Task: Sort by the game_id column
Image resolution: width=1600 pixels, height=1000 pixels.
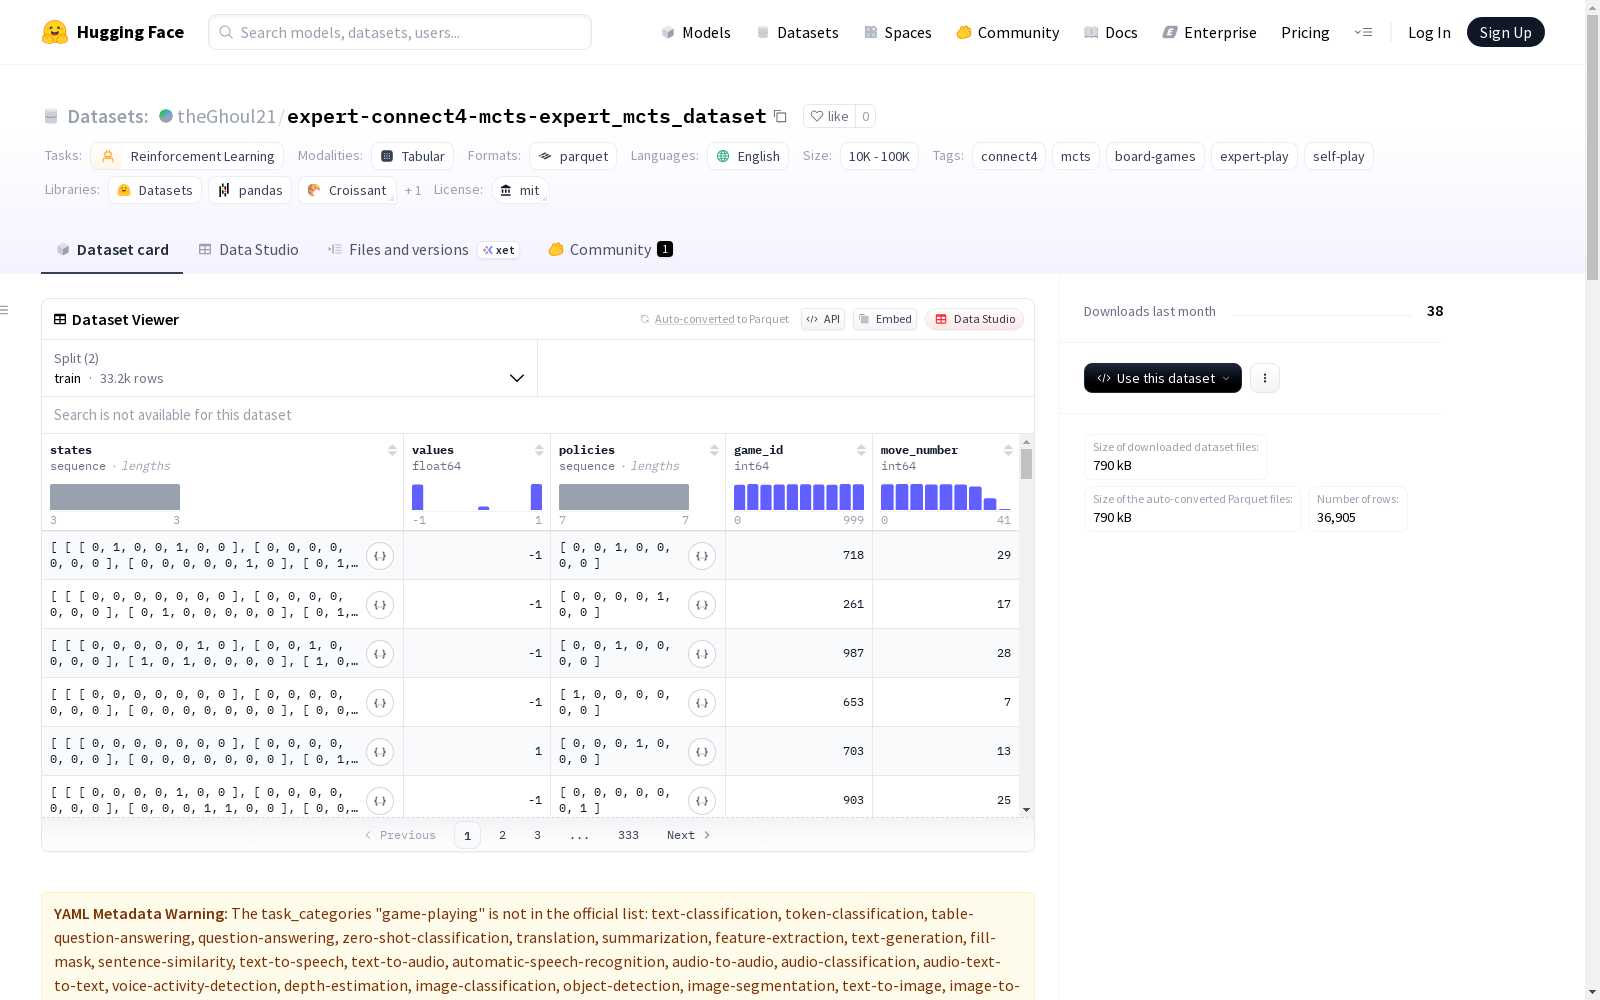Action: coord(861,450)
